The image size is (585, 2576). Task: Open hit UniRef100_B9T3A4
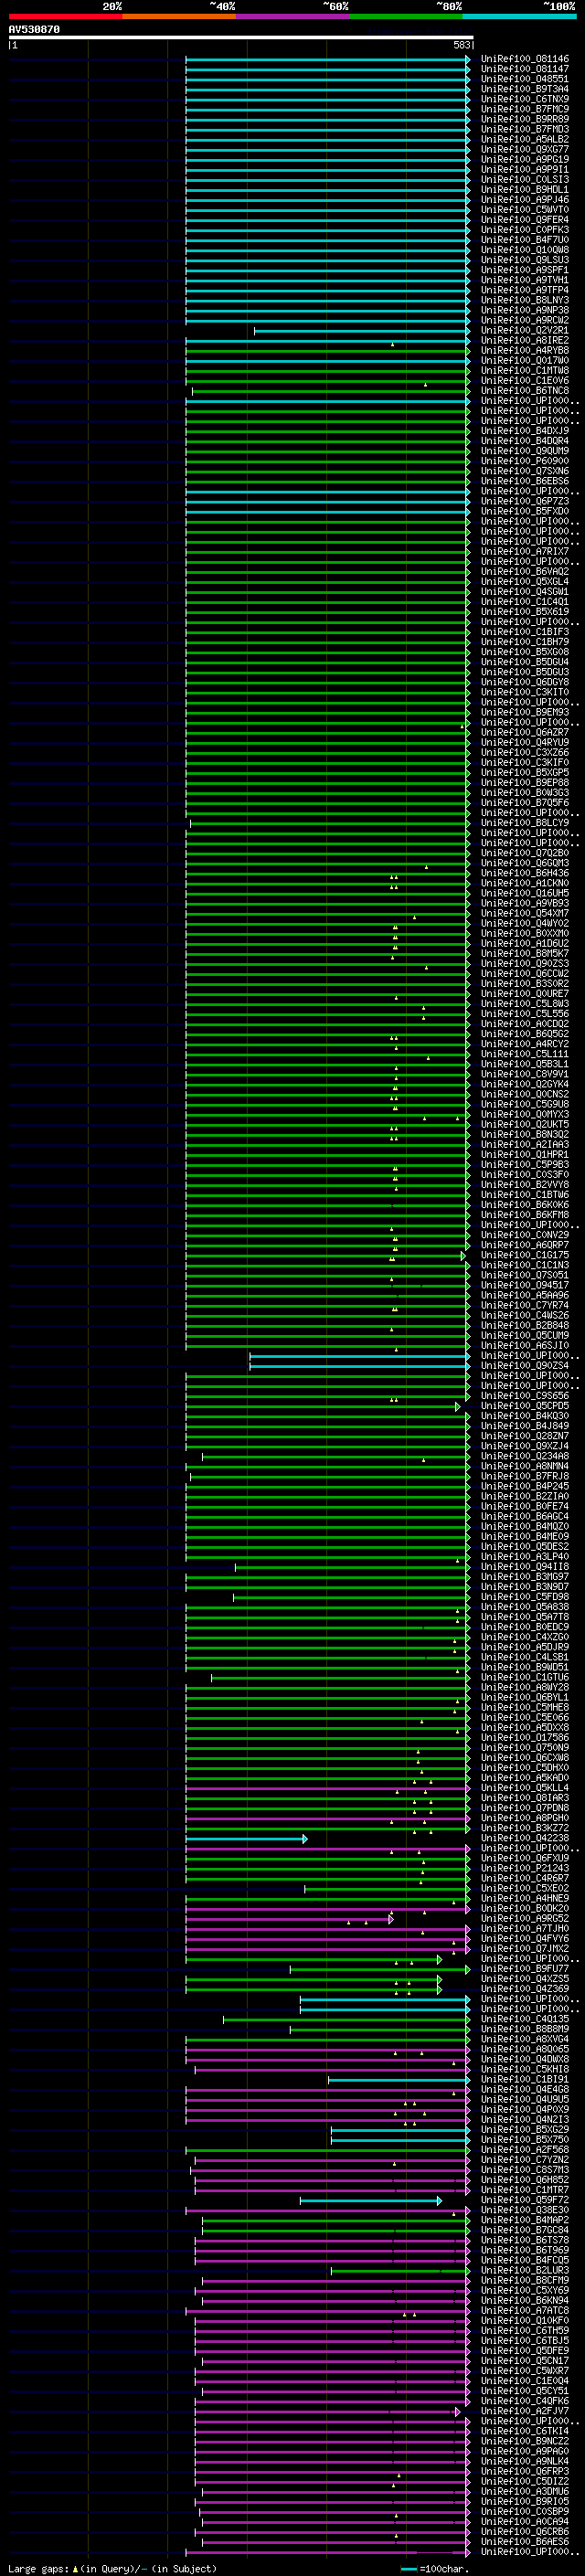pyautogui.click(x=525, y=89)
